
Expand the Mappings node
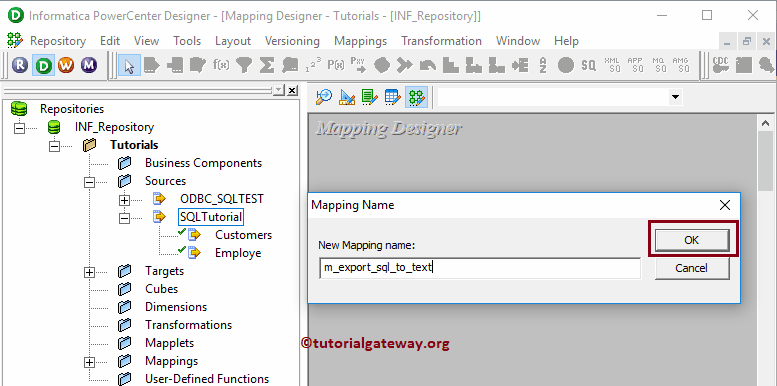click(89, 362)
